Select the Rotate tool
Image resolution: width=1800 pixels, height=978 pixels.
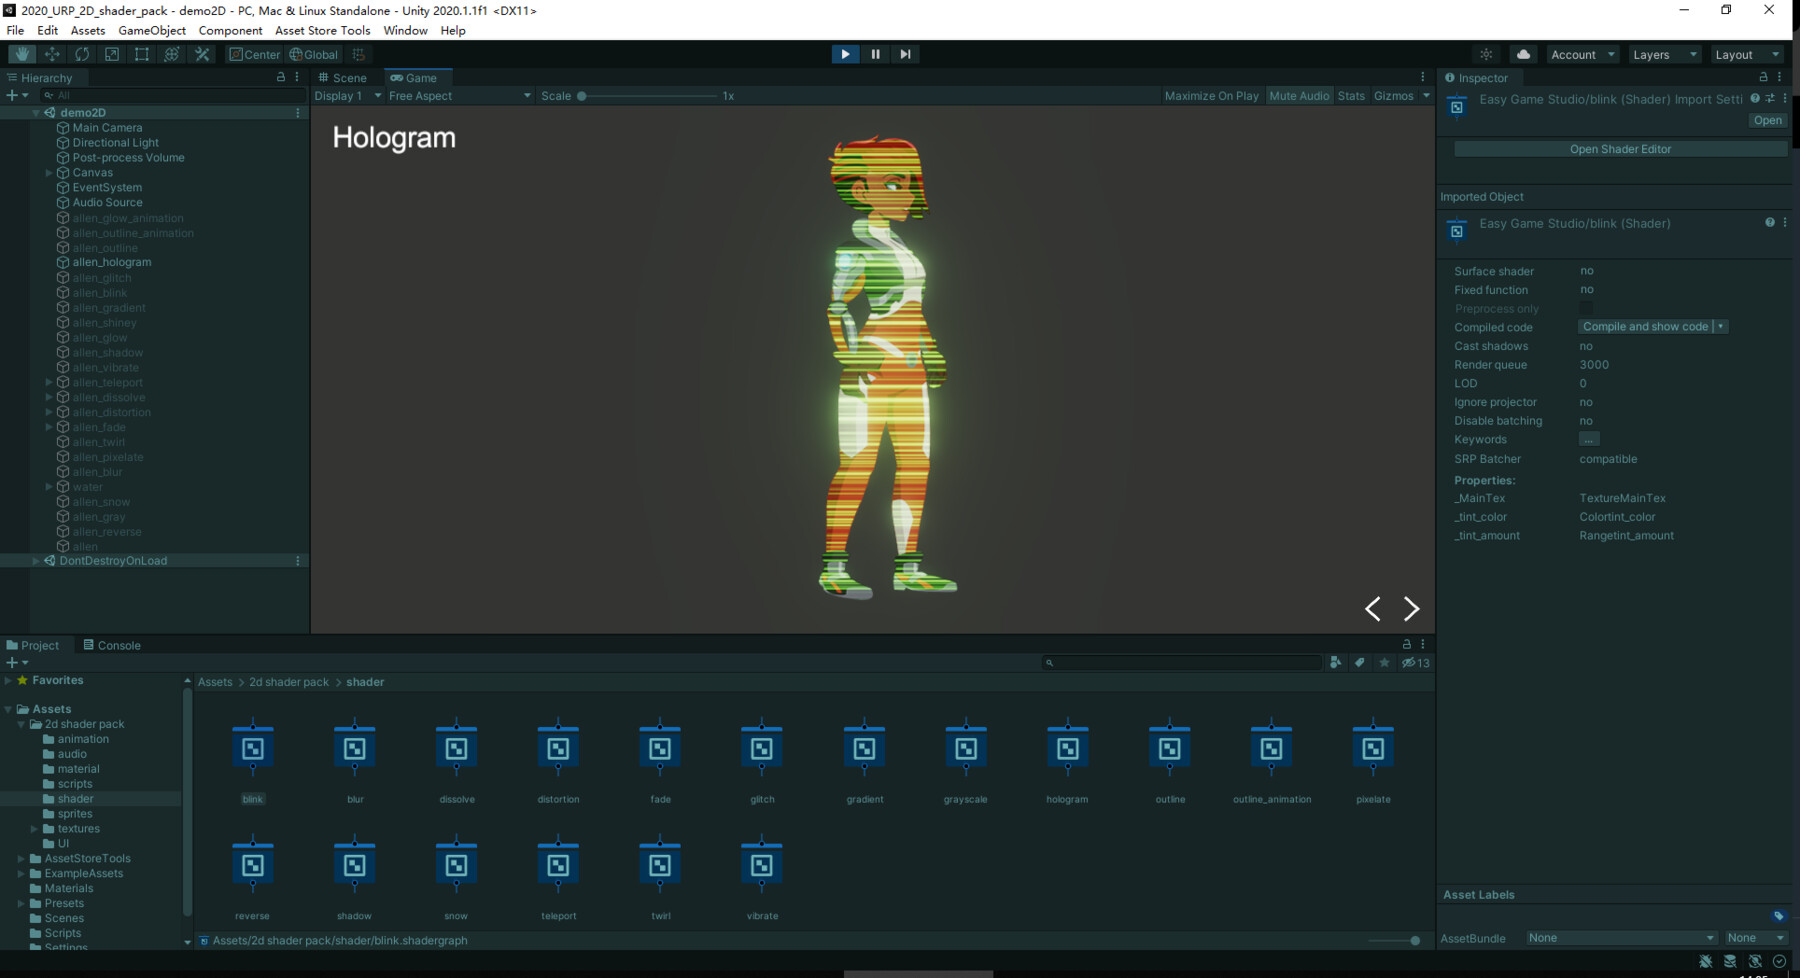coord(82,54)
